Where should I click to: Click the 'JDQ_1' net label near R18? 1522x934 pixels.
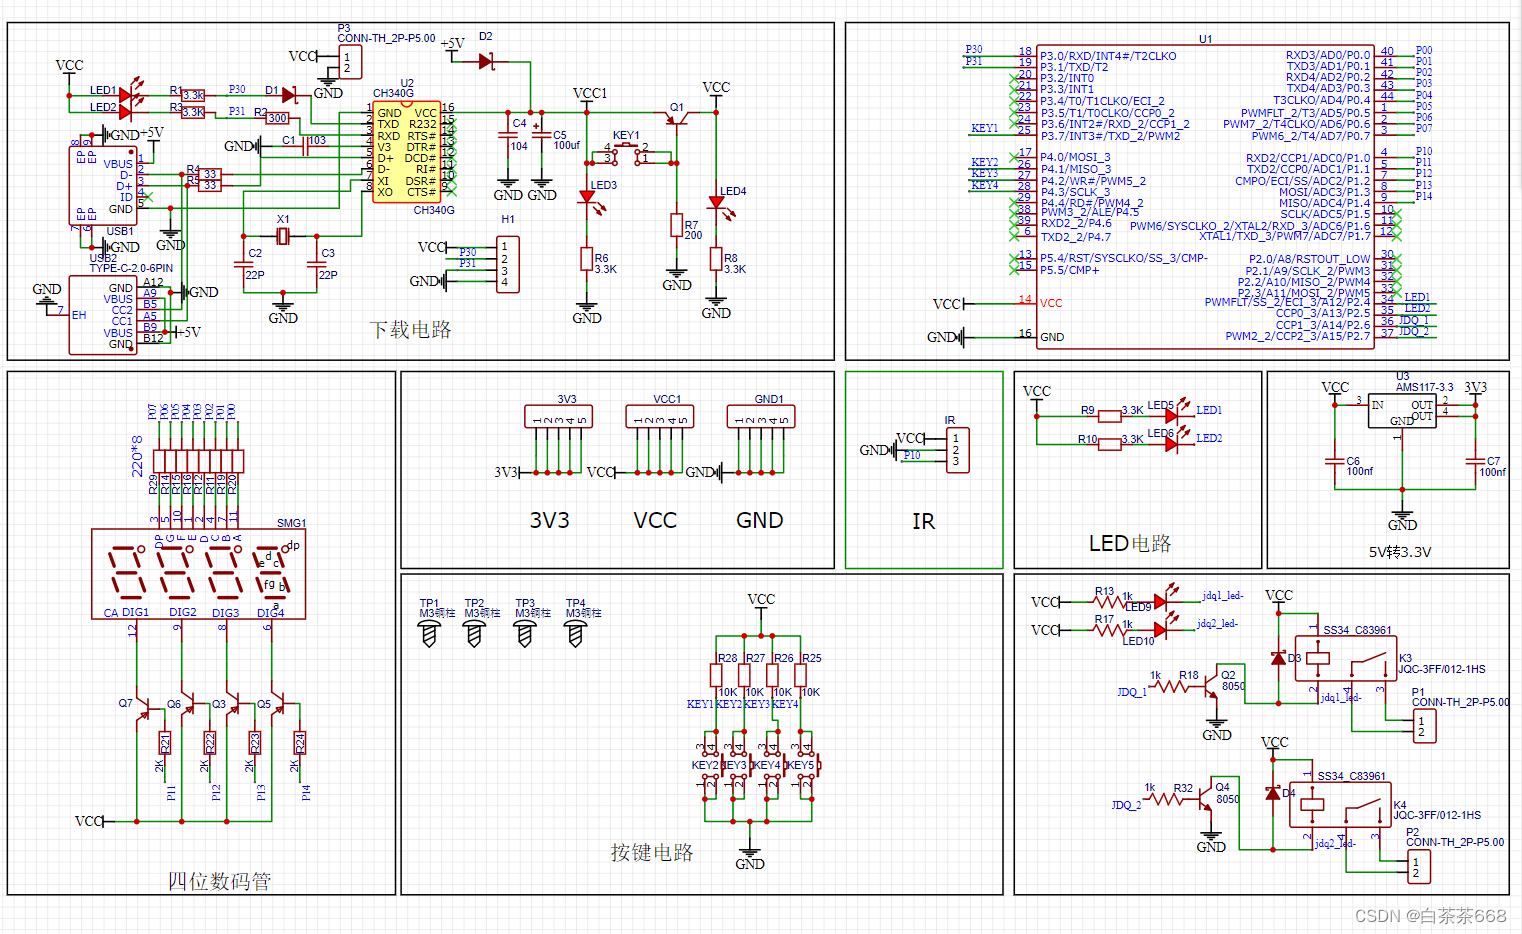click(1131, 692)
